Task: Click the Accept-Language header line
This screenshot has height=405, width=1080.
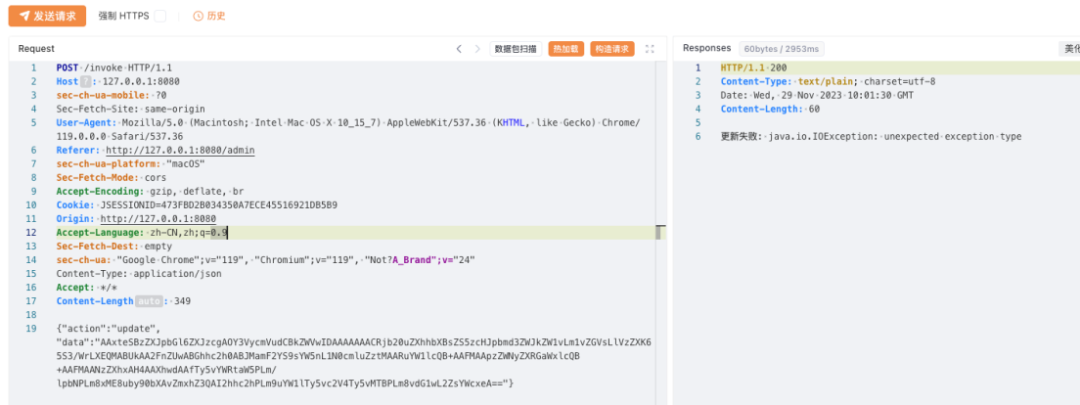Action: 142,233
